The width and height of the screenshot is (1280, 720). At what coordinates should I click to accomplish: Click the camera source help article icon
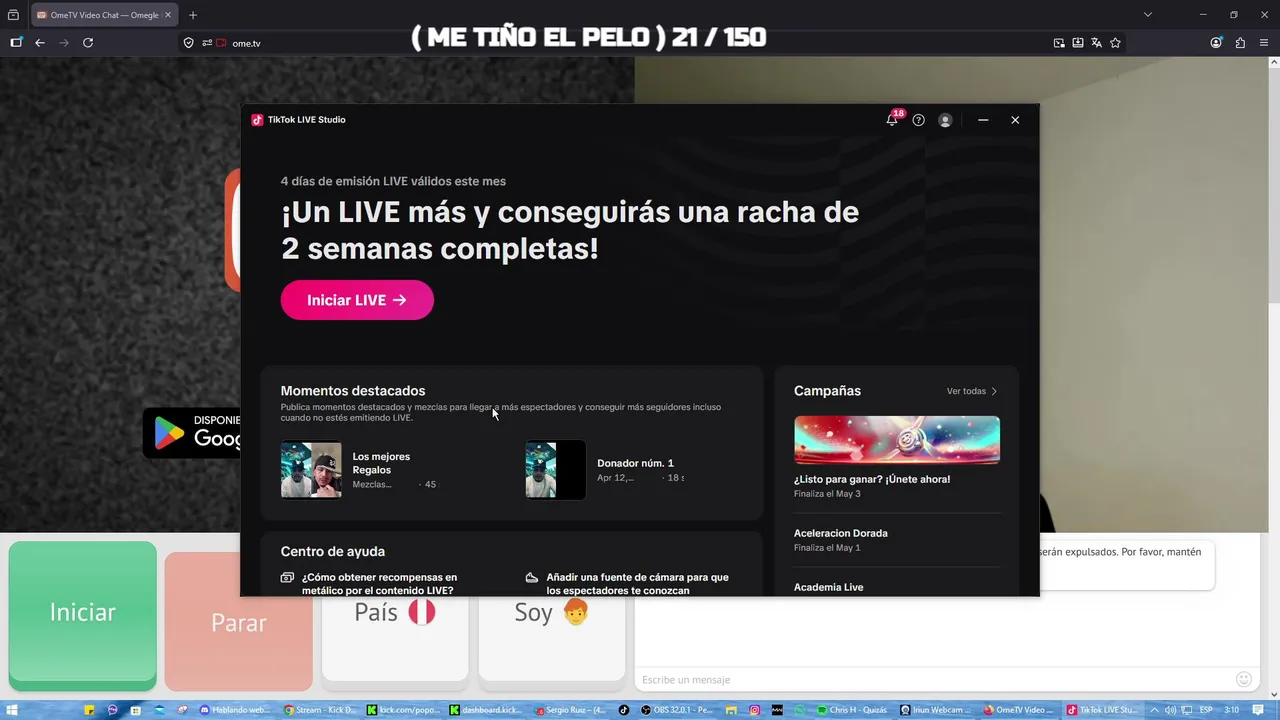click(x=532, y=578)
